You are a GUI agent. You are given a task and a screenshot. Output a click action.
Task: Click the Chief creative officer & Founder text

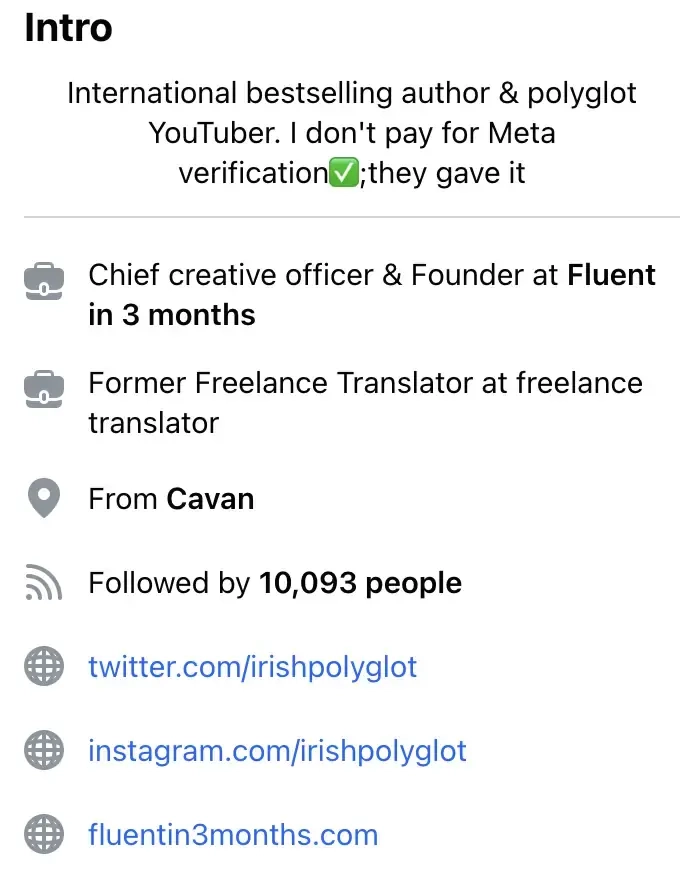pyautogui.click(x=322, y=275)
